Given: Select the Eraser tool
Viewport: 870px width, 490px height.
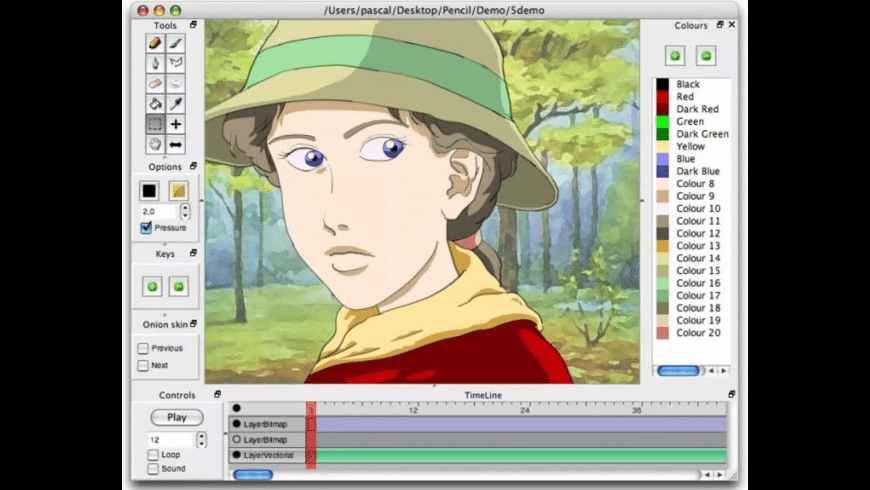Looking at the screenshot, I should (154, 83).
